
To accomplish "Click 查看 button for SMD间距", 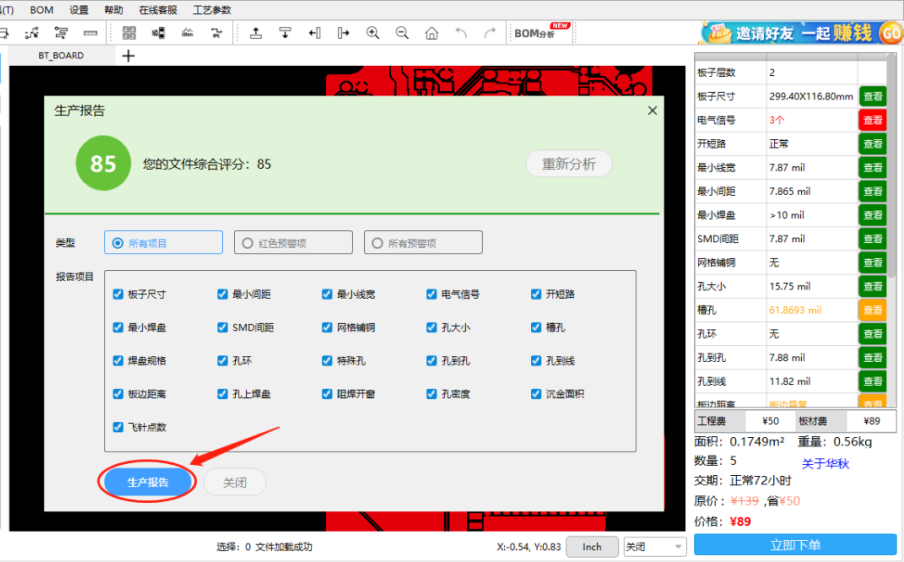I will 872,239.
